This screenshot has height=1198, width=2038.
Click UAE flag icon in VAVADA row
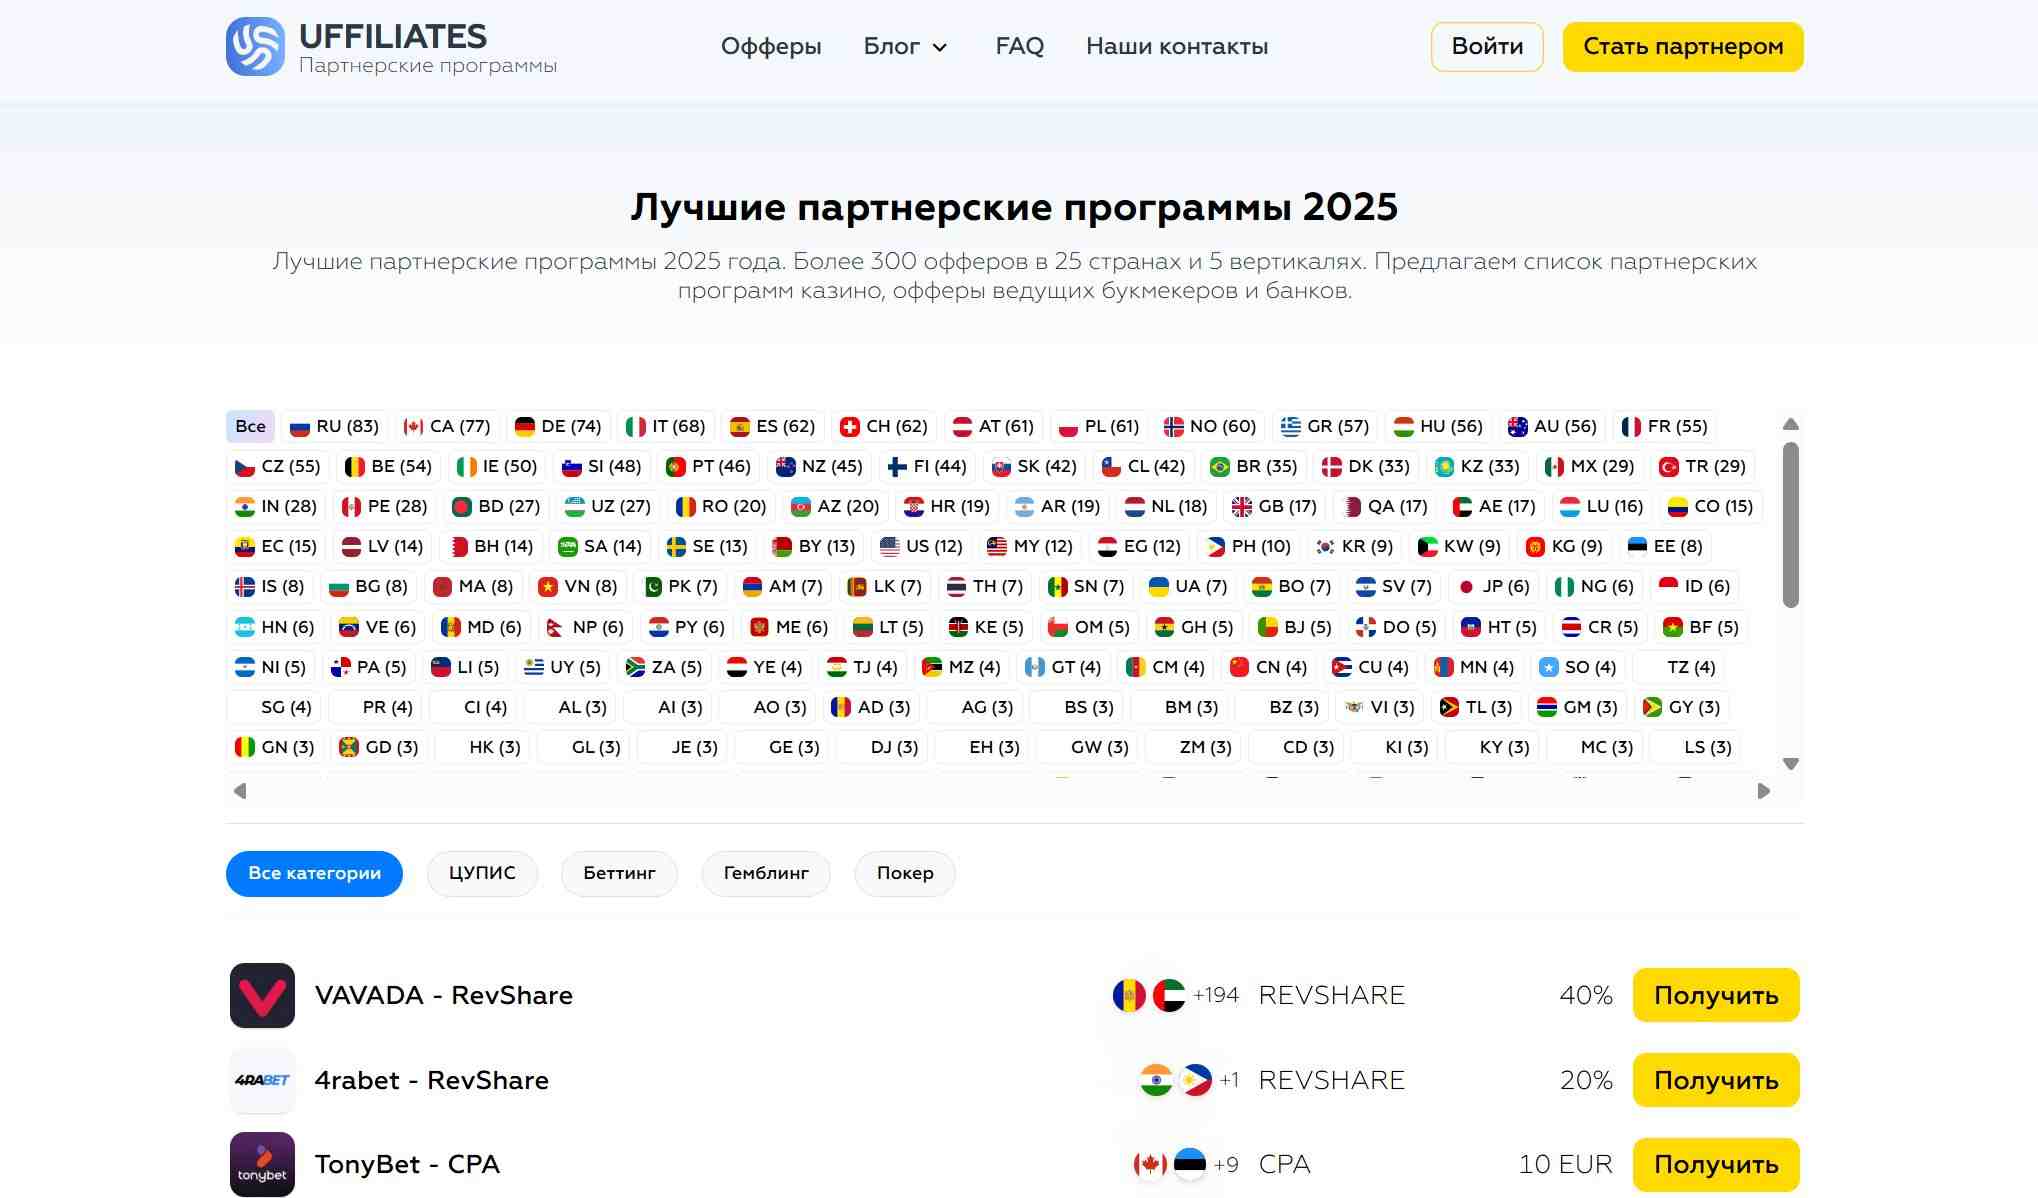(1168, 995)
